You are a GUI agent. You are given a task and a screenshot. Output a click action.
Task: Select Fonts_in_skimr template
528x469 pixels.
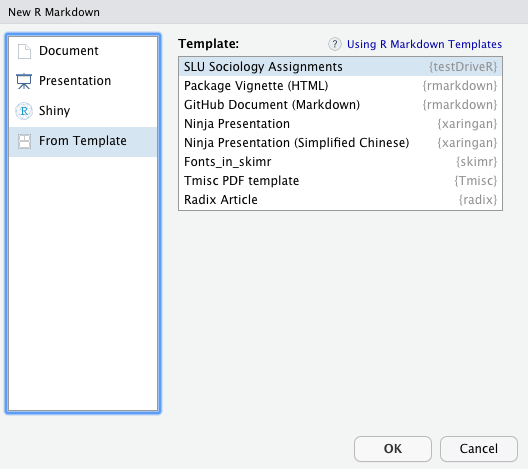coord(340,162)
